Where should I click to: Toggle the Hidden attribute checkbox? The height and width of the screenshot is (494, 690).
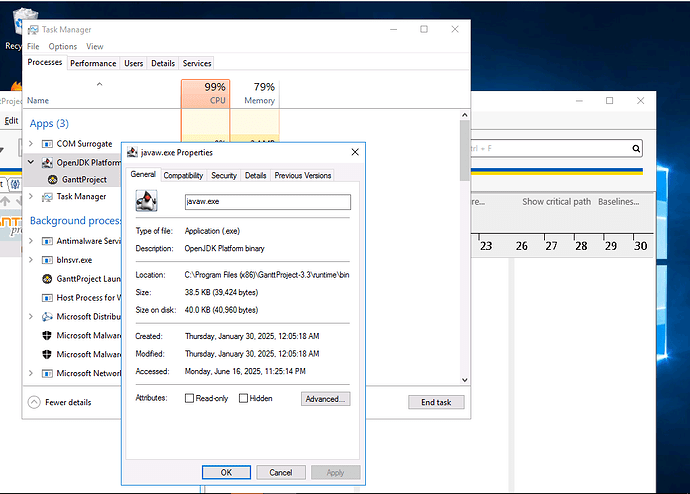coord(243,398)
